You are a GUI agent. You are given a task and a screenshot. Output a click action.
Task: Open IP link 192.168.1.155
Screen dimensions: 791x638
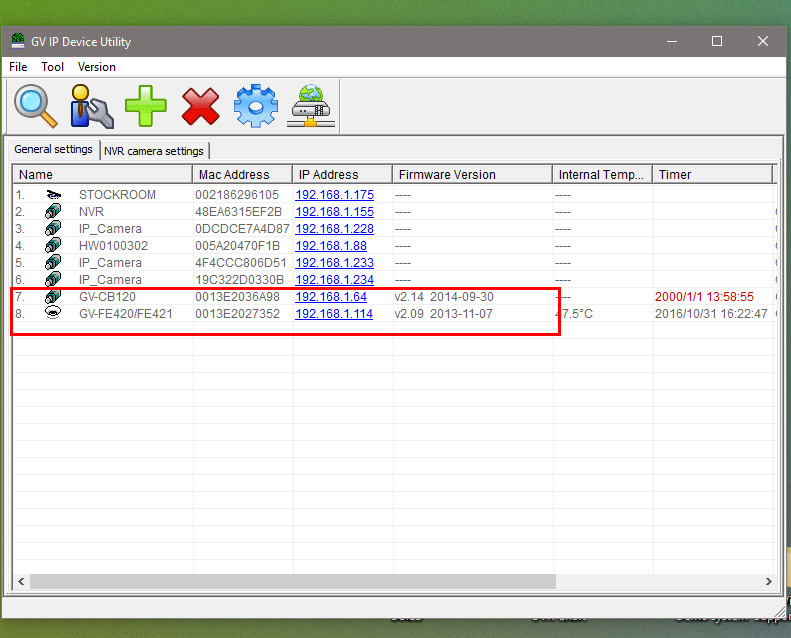click(334, 212)
